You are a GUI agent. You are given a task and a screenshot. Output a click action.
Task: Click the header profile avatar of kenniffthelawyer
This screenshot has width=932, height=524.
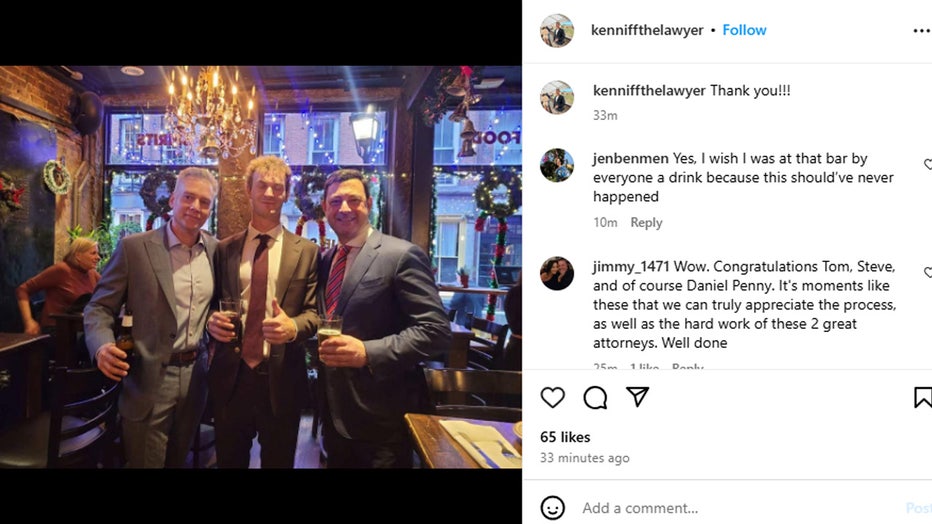pos(557,30)
